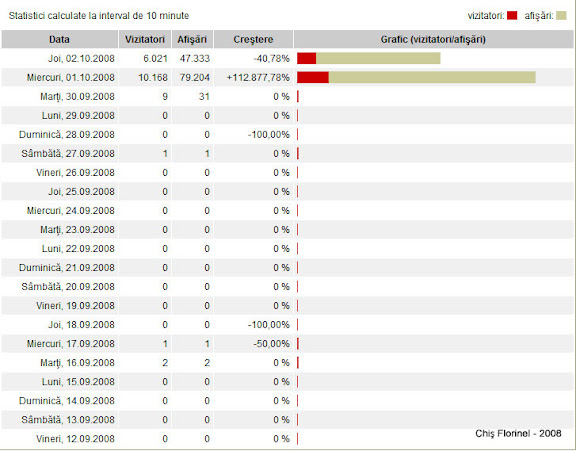Click date Duminică, 28.09.2008
Image resolution: width=576 pixels, height=451 pixels.
[x=67, y=135]
